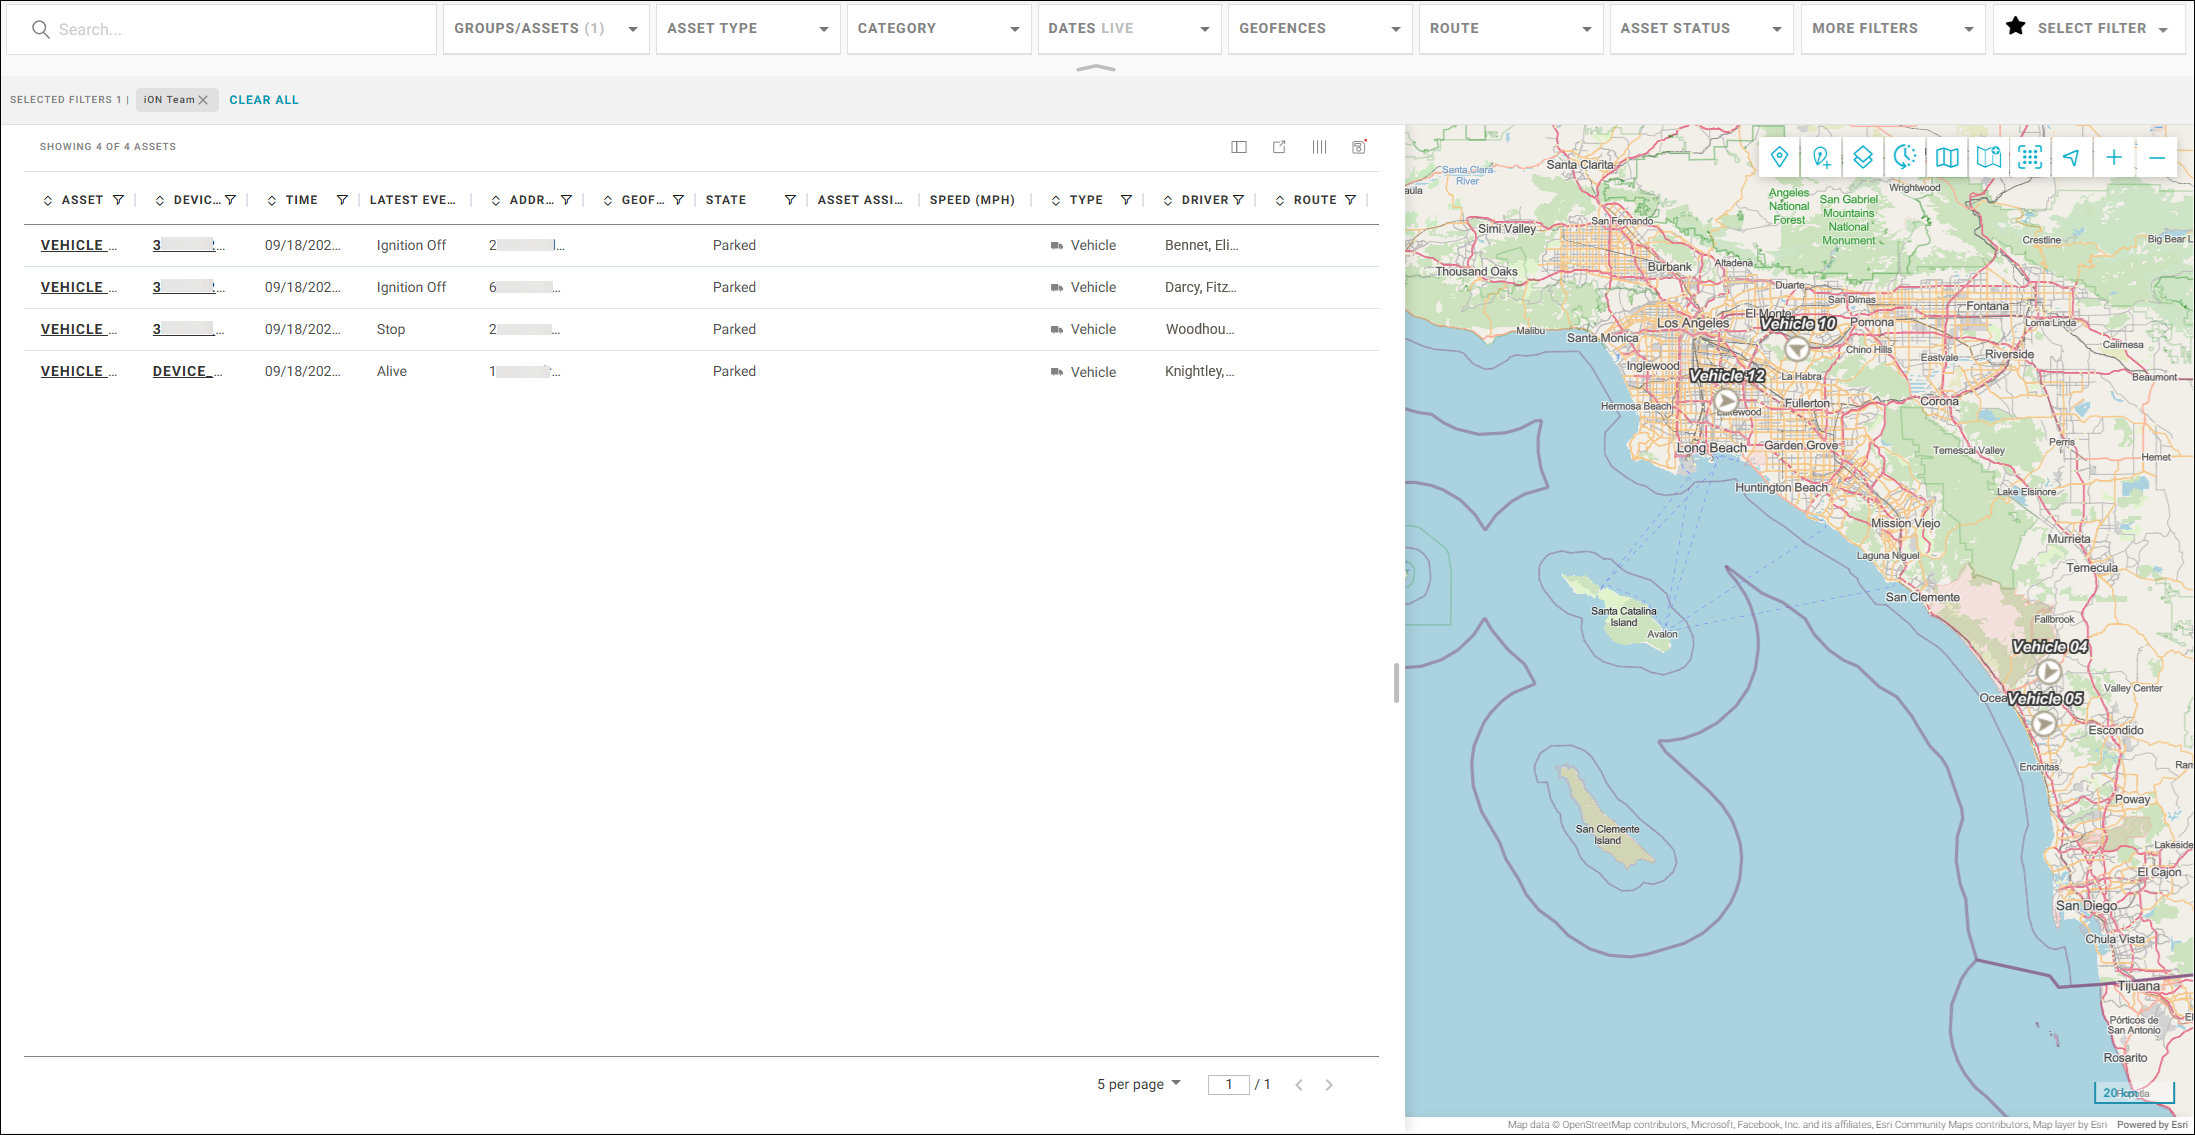Click the map layers icon
This screenshot has width=2195, height=1135.
coord(1862,158)
